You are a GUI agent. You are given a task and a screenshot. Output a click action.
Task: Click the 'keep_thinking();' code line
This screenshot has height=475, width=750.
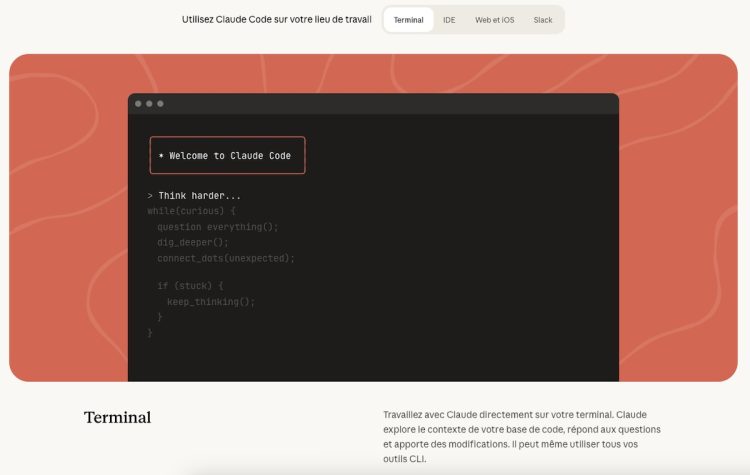pos(211,302)
